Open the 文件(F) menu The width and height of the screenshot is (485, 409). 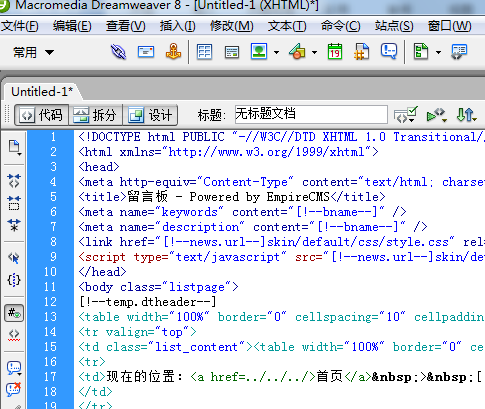19,26
